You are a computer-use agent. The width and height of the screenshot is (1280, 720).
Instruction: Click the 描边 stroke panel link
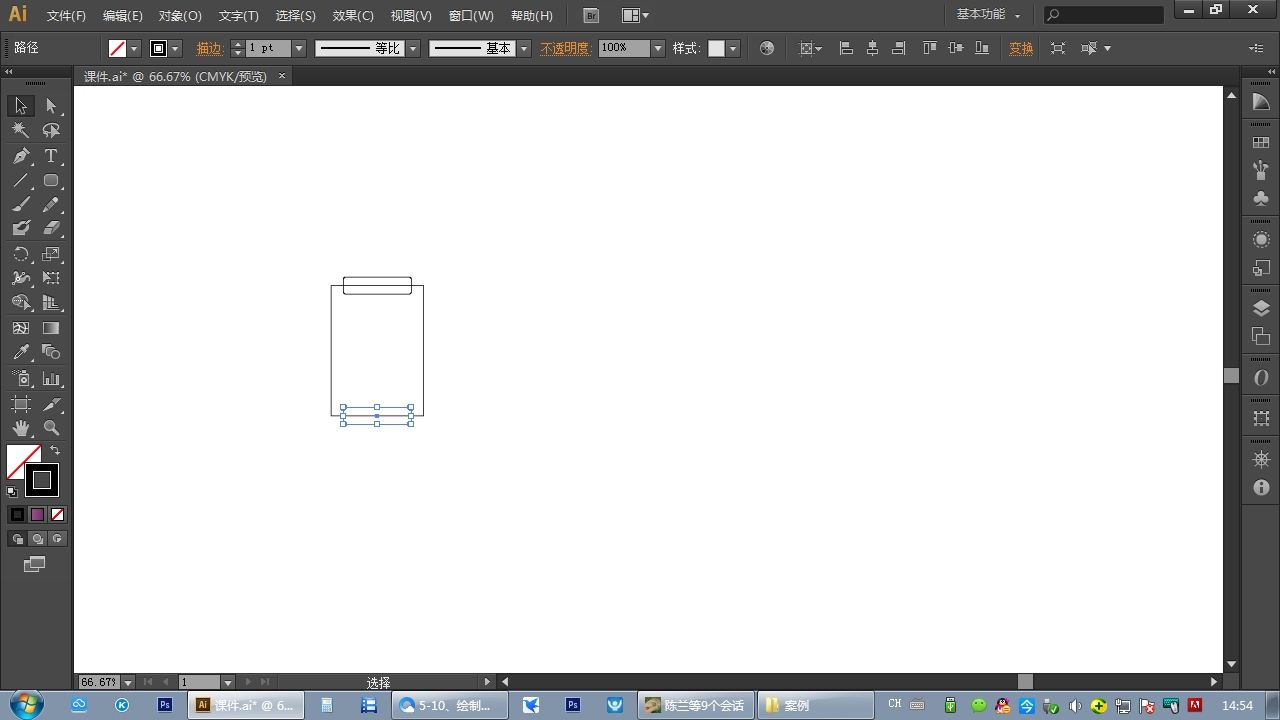(210, 48)
